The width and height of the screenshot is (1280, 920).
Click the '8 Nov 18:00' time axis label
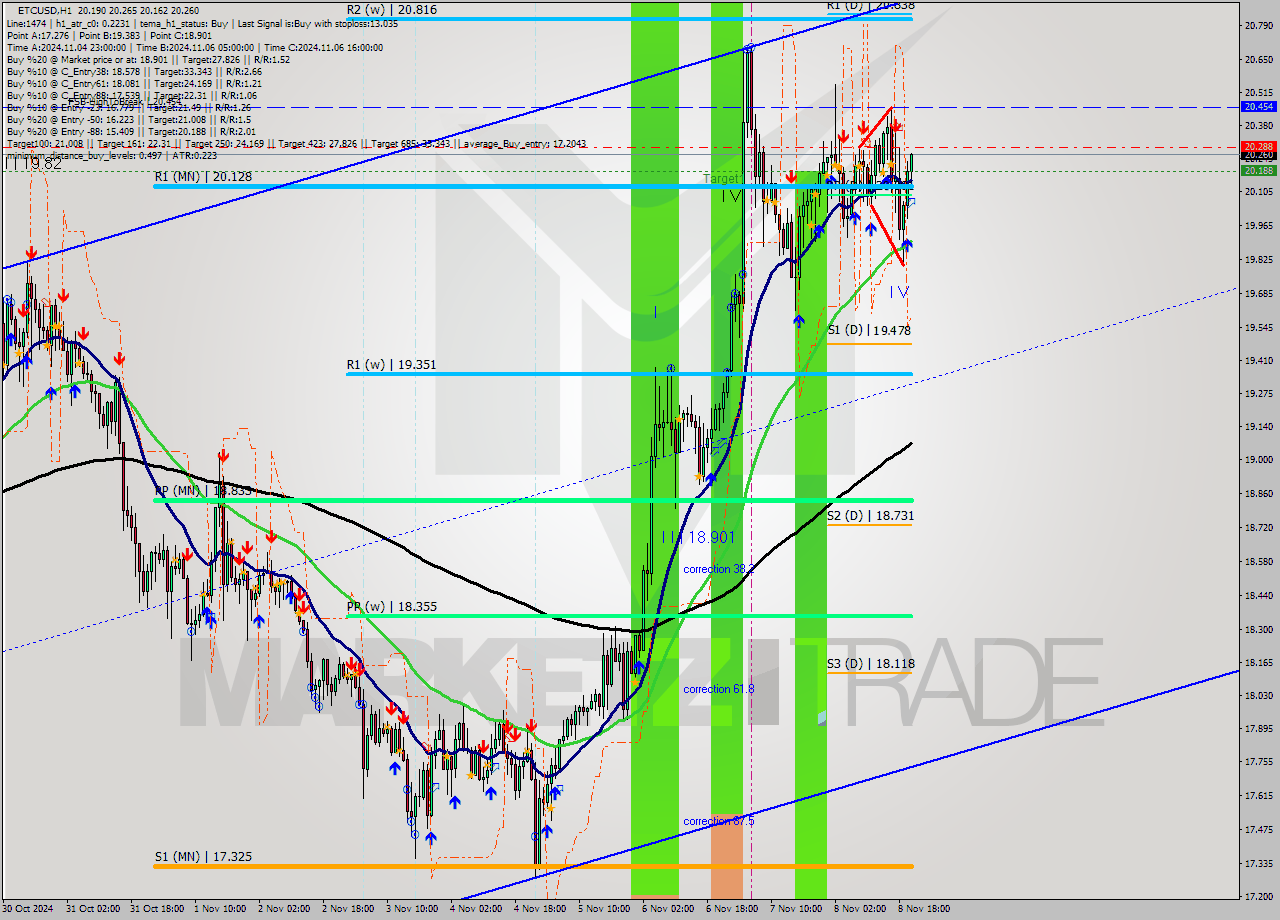tap(923, 909)
